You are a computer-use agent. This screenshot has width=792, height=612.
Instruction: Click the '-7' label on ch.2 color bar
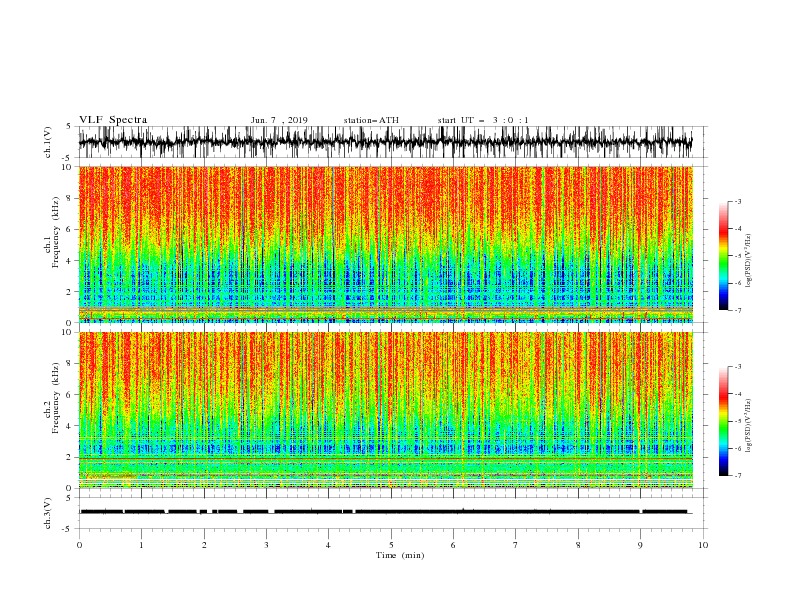738,475
